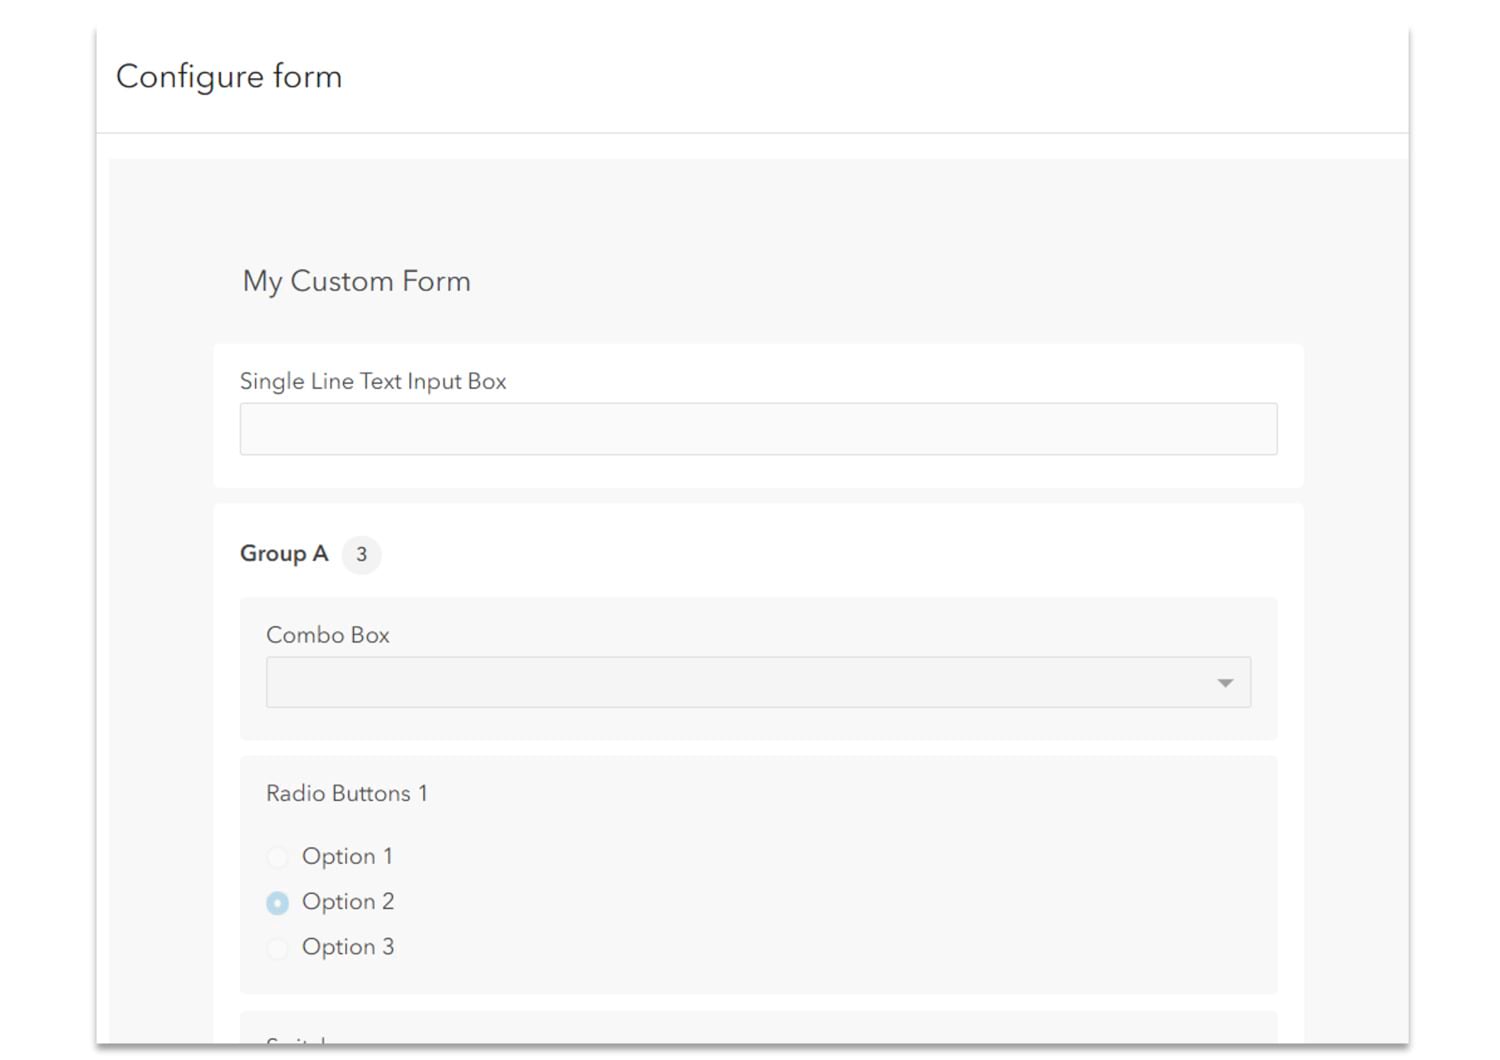Click the Option 1 label text
1500x1060 pixels.
point(347,857)
